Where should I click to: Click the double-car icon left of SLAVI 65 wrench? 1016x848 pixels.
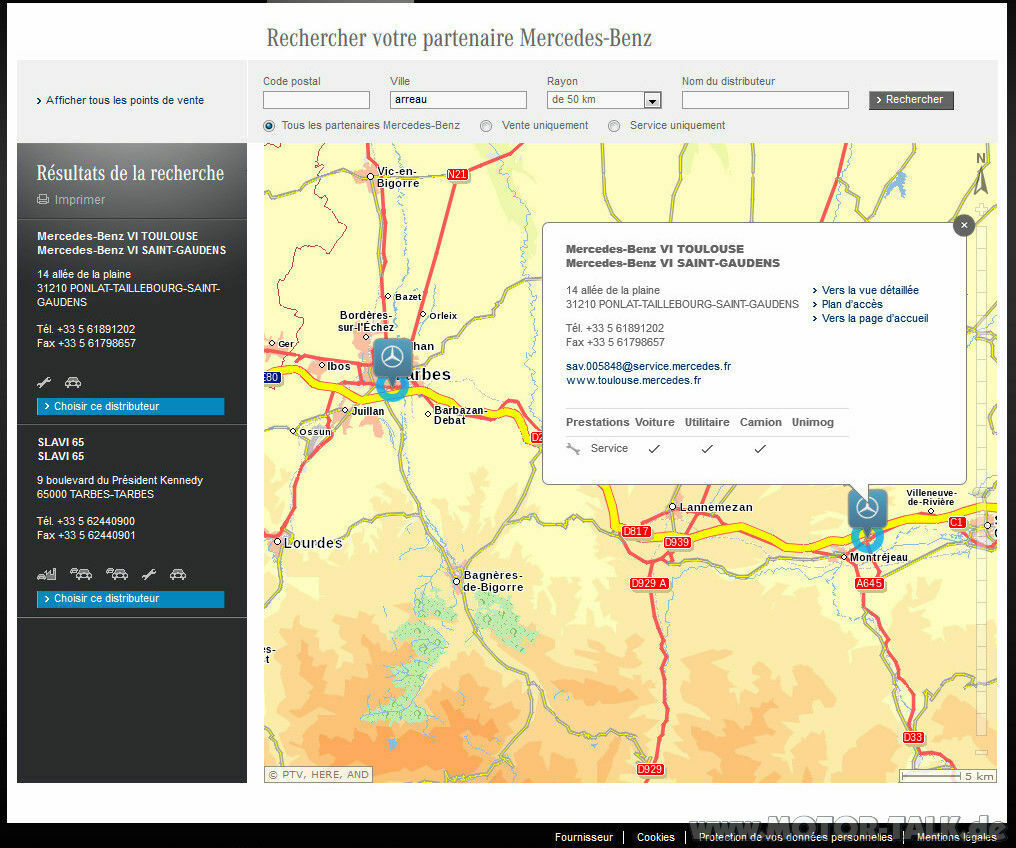point(117,574)
